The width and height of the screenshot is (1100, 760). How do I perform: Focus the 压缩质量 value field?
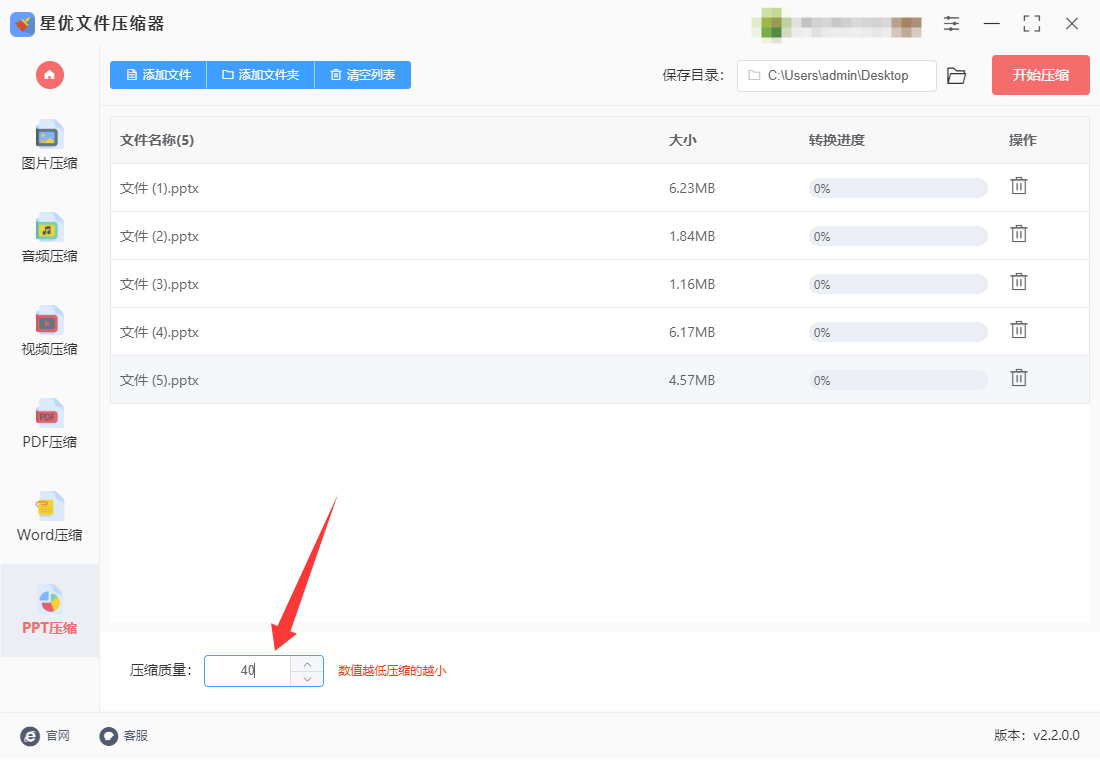(248, 671)
